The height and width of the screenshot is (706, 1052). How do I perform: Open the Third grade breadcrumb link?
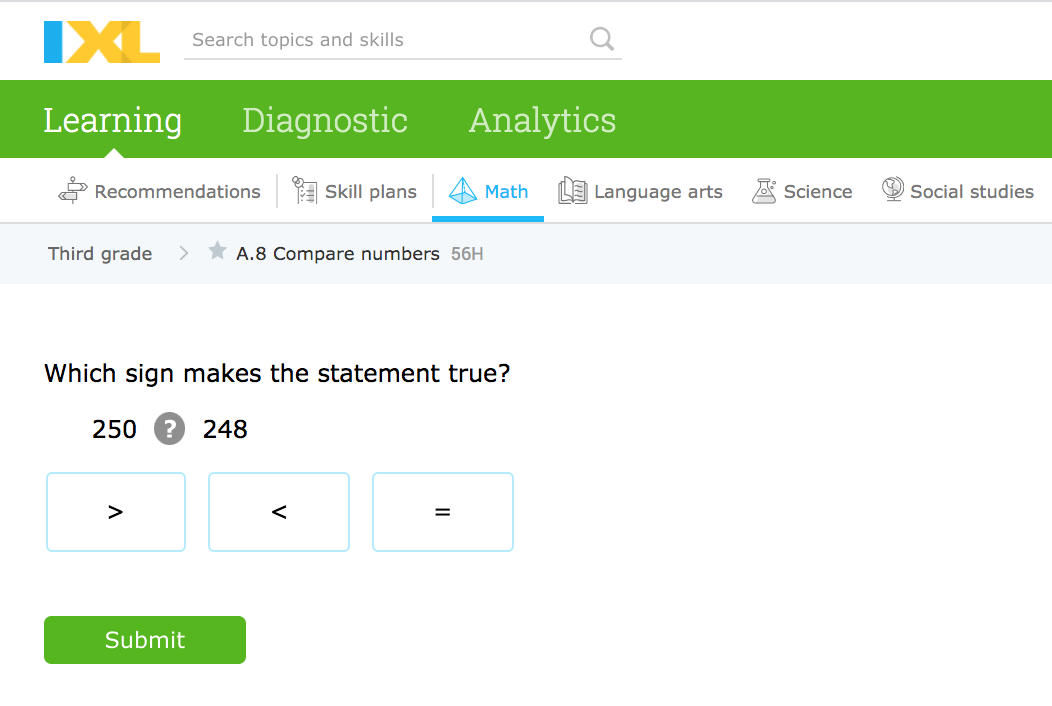(x=100, y=254)
